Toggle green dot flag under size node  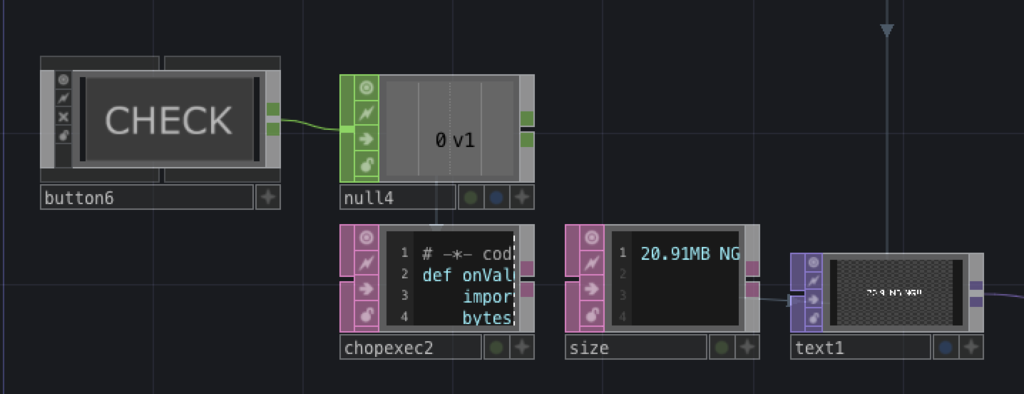(722, 347)
